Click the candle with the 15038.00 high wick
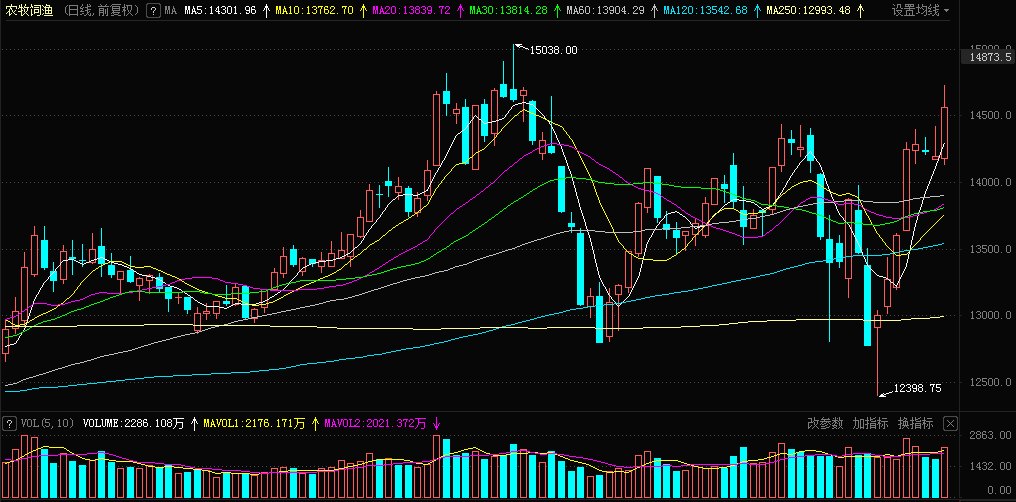Viewport: 1016px width, 502px height. [x=513, y=94]
